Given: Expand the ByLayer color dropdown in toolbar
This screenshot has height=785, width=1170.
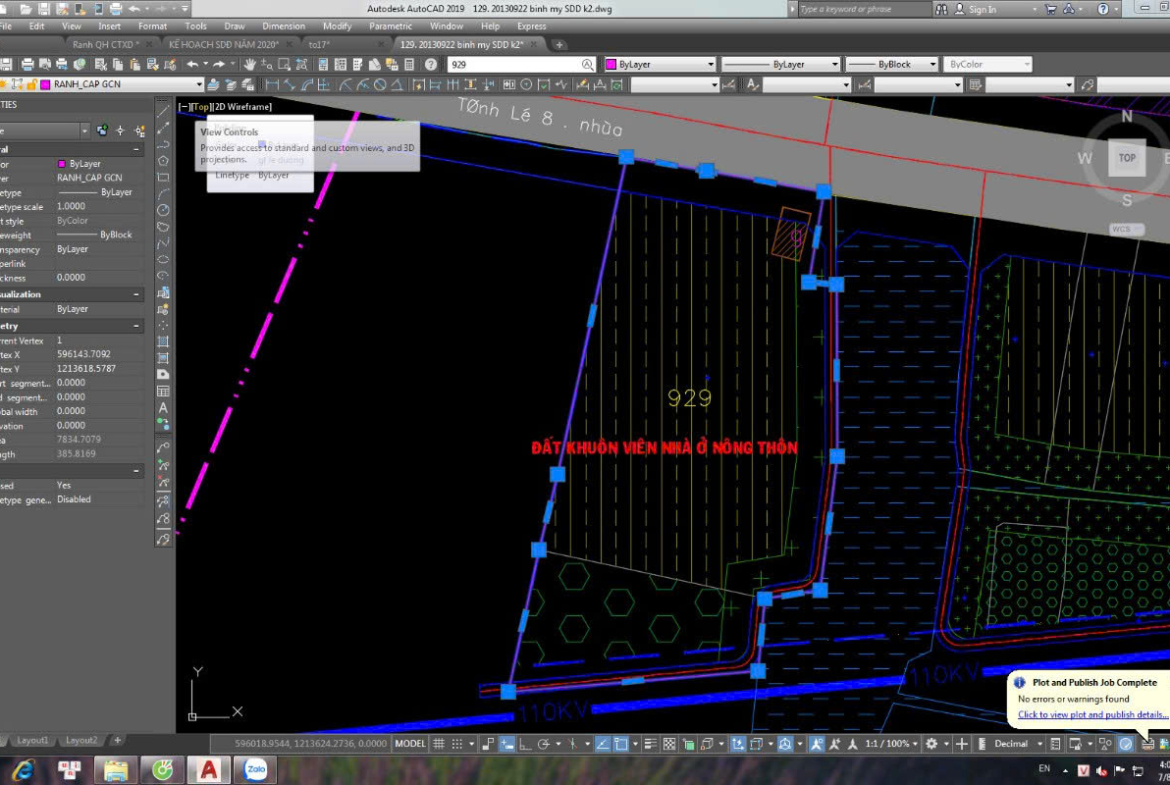Looking at the screenshot, I should (711, 64).
